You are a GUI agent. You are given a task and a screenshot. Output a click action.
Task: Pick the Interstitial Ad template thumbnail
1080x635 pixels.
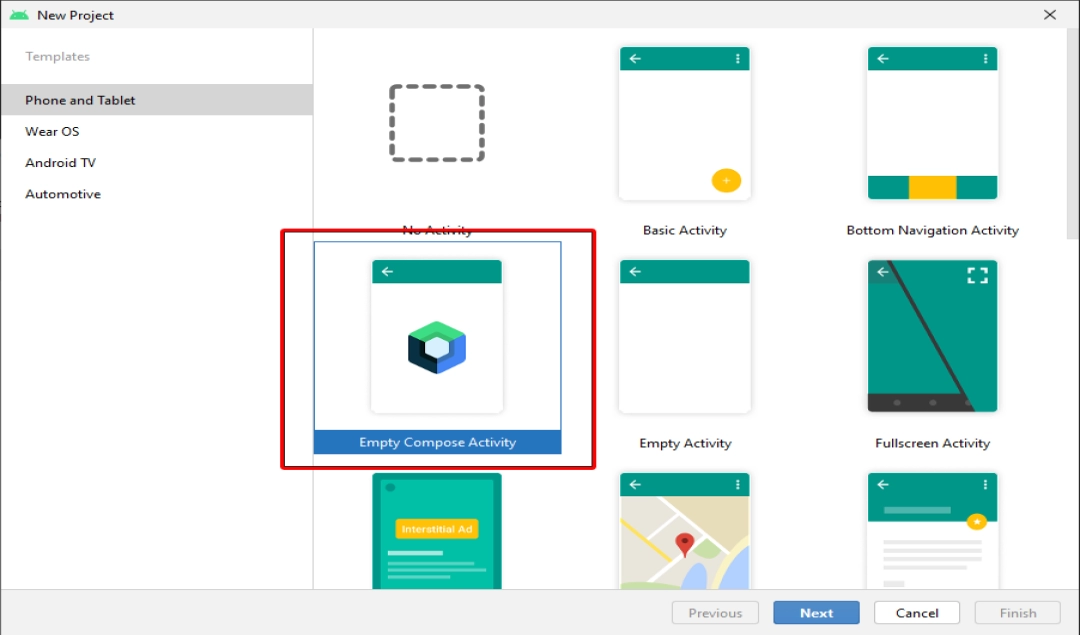(437, 531)
